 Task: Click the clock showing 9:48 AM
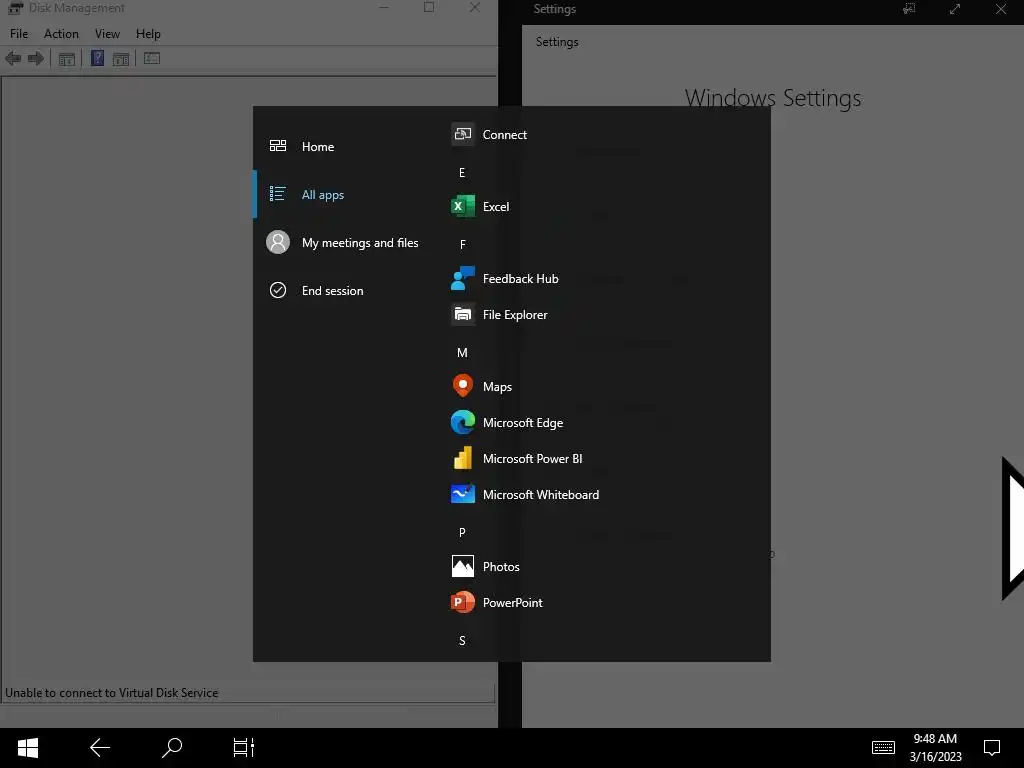(x=935, y=739)
